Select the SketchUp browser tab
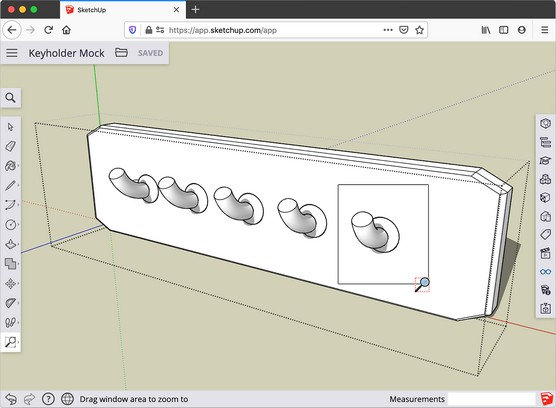Image resolution: width=556 pixels, height=408 pixels. (123, 10)
